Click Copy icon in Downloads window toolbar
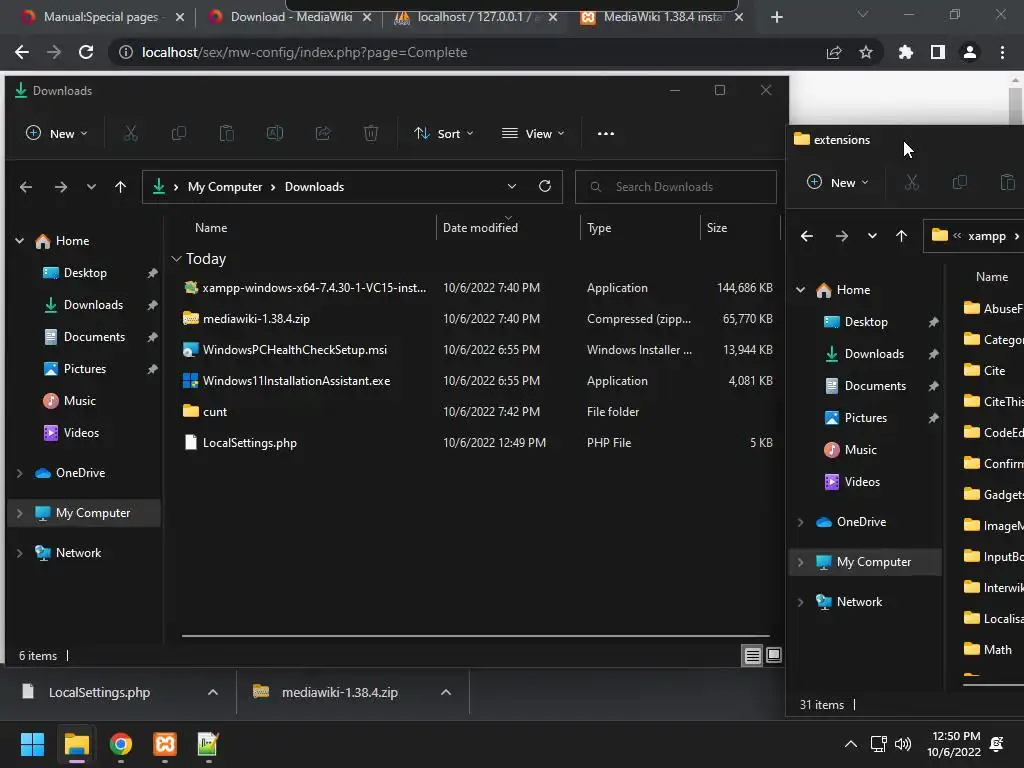 tap(178, 133)
